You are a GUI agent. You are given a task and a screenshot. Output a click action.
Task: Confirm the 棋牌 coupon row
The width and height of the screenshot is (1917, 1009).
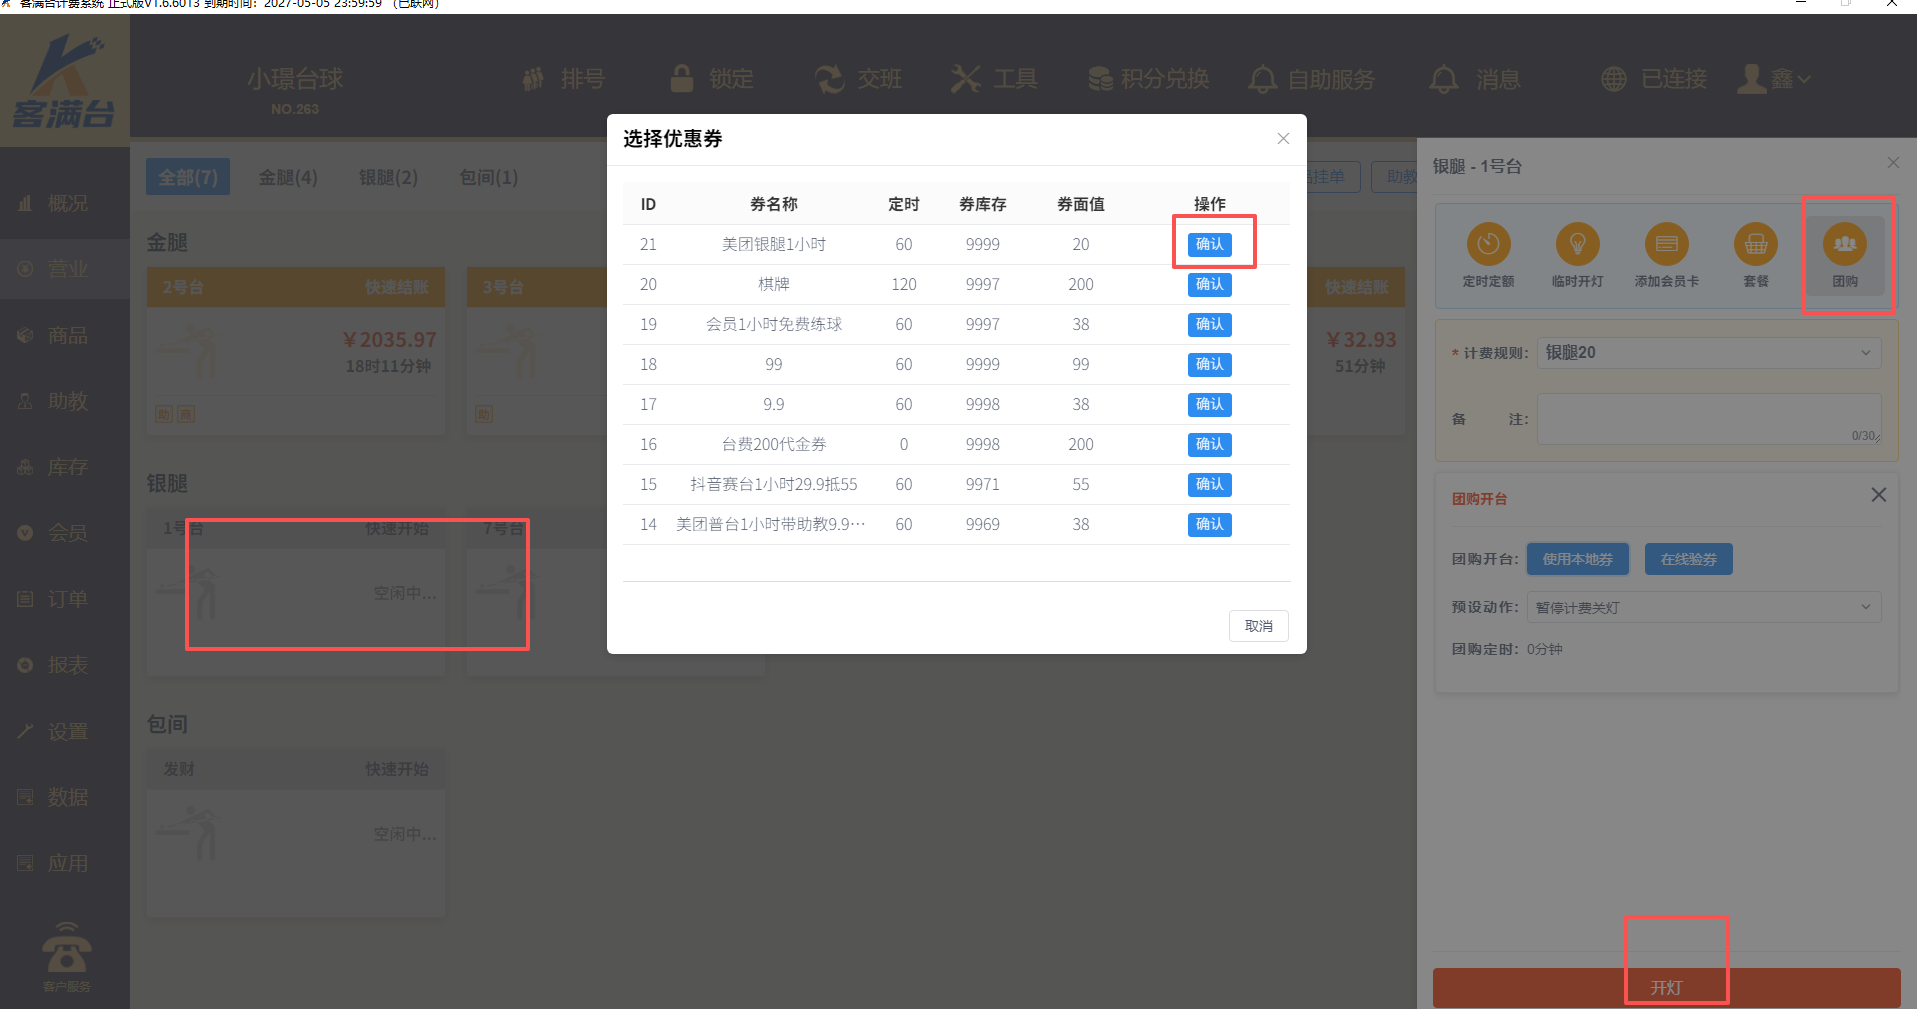pyautogui.click(x=1209, y=284)
